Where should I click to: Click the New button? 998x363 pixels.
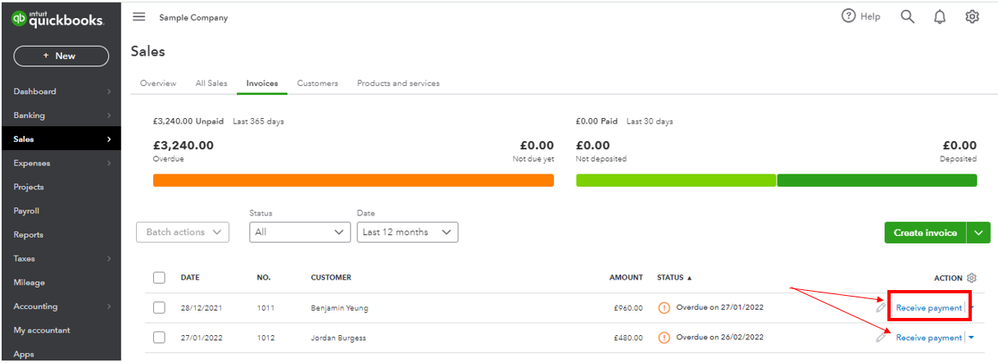tap(61, 56)
